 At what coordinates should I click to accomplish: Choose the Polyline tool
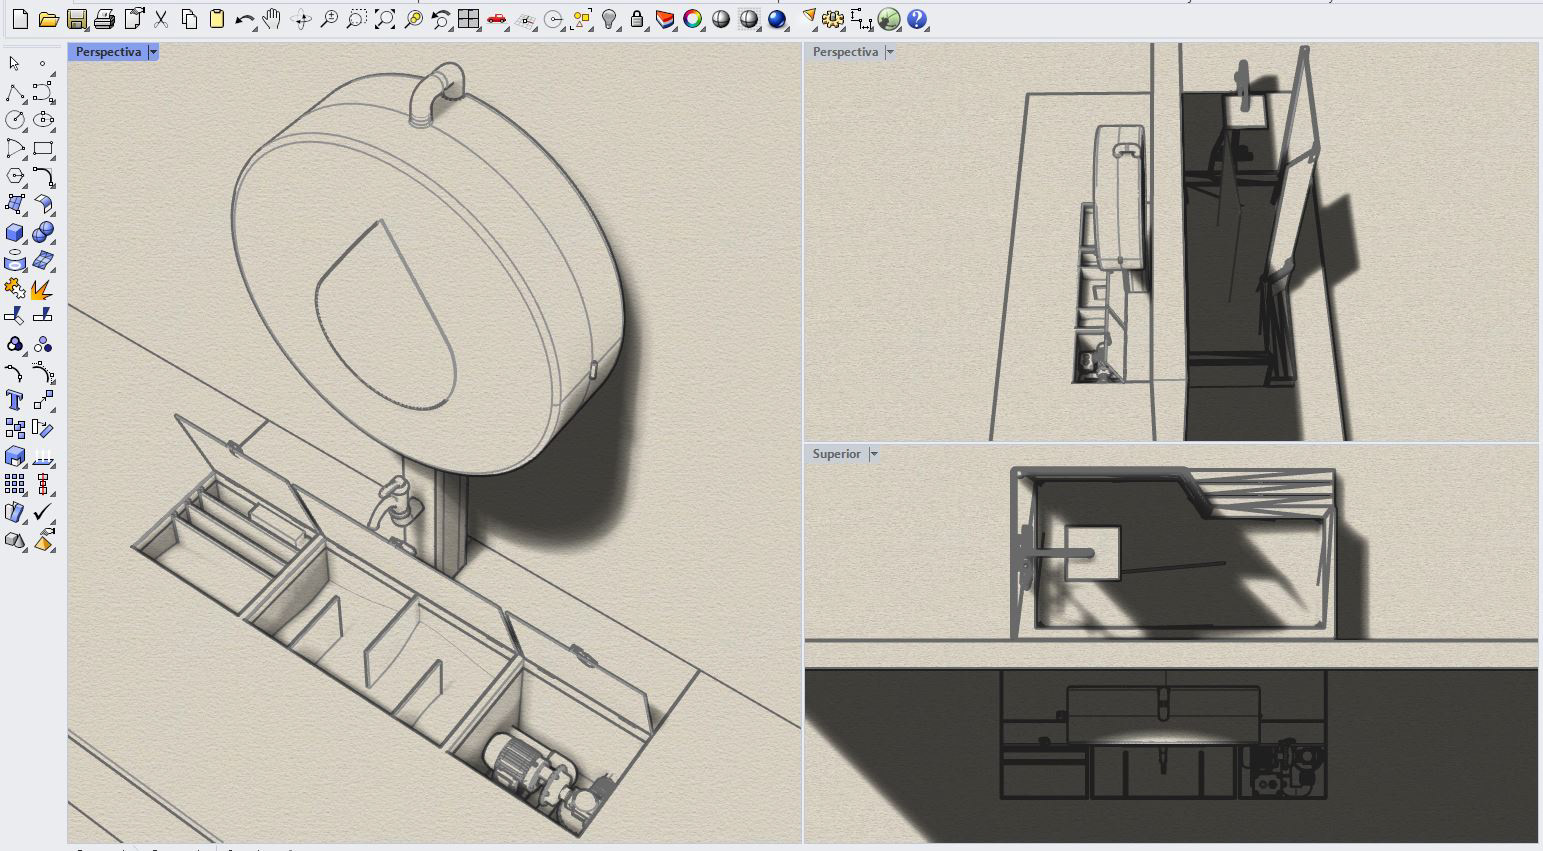tap(14, 93)
